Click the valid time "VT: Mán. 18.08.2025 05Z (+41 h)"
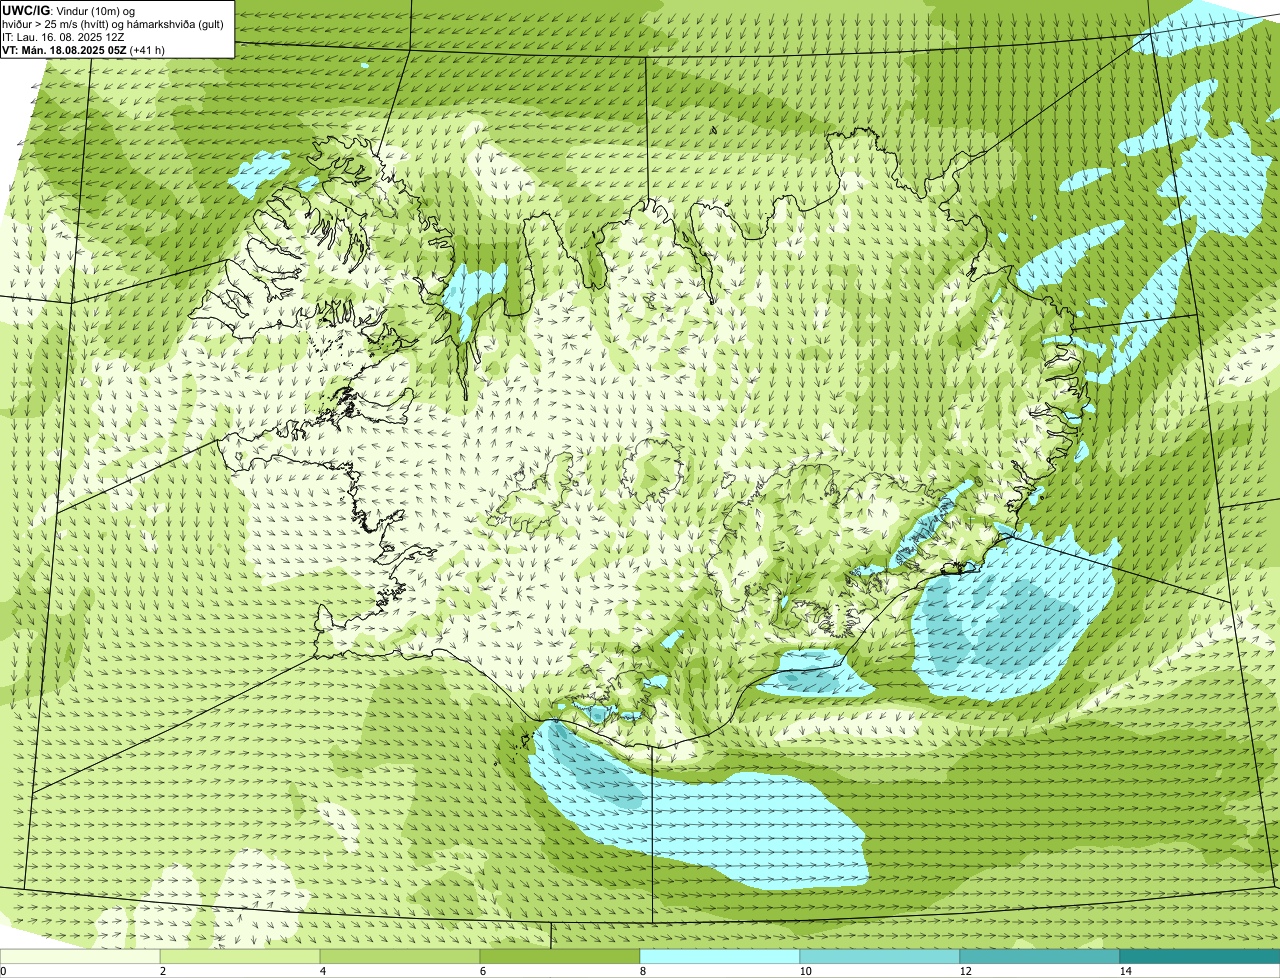Image resolution: width=1280 pixels, height=978 pixels. point(84,49)
